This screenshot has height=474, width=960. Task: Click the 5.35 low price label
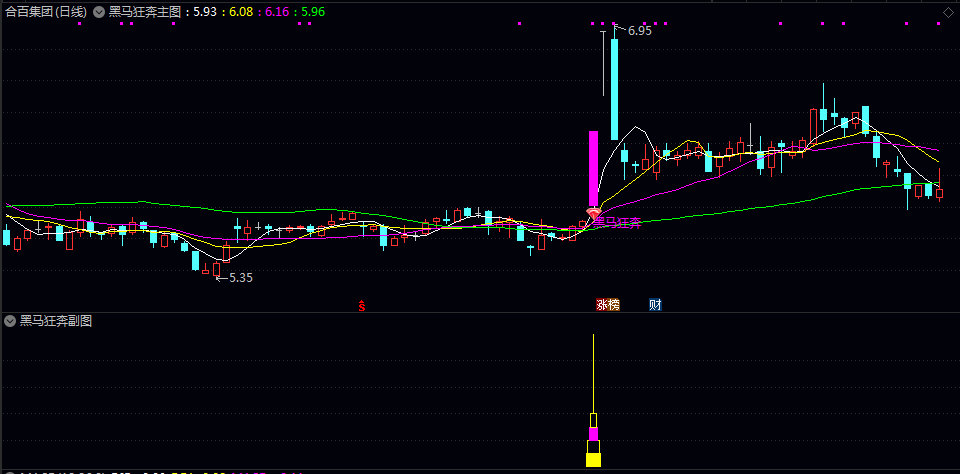click(x=241, y=277)
